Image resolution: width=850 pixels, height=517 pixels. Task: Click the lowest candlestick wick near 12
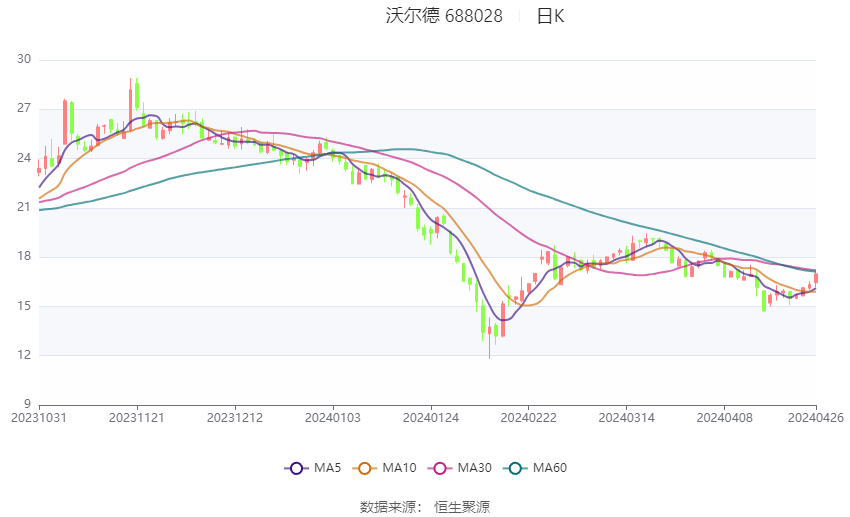(x=490, y=339)
